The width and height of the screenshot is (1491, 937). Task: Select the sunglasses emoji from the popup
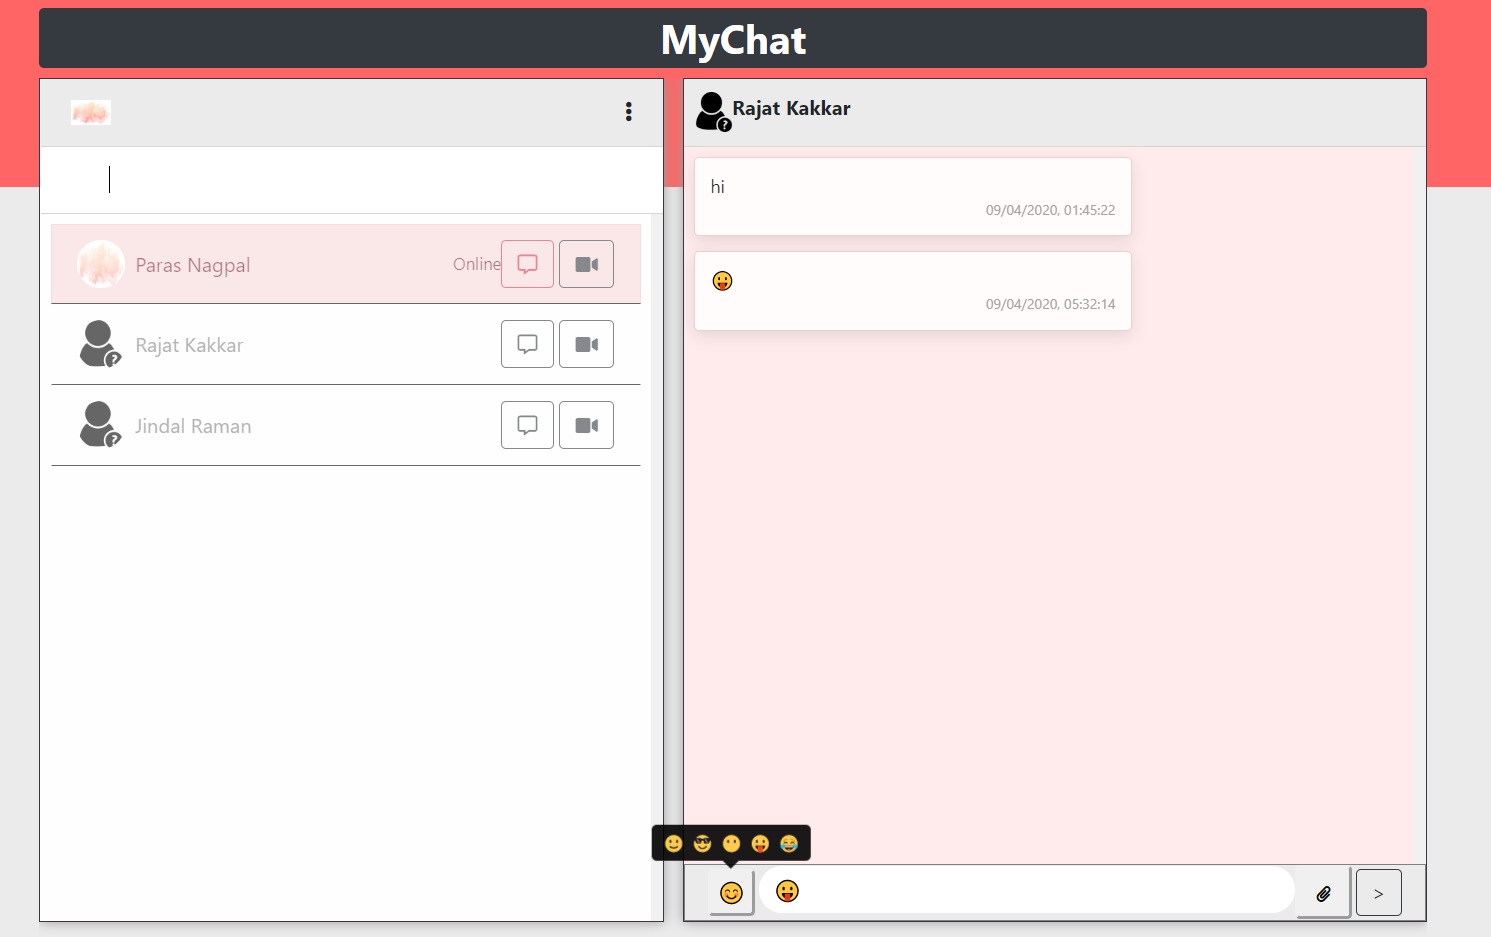[x=702, y=843]
